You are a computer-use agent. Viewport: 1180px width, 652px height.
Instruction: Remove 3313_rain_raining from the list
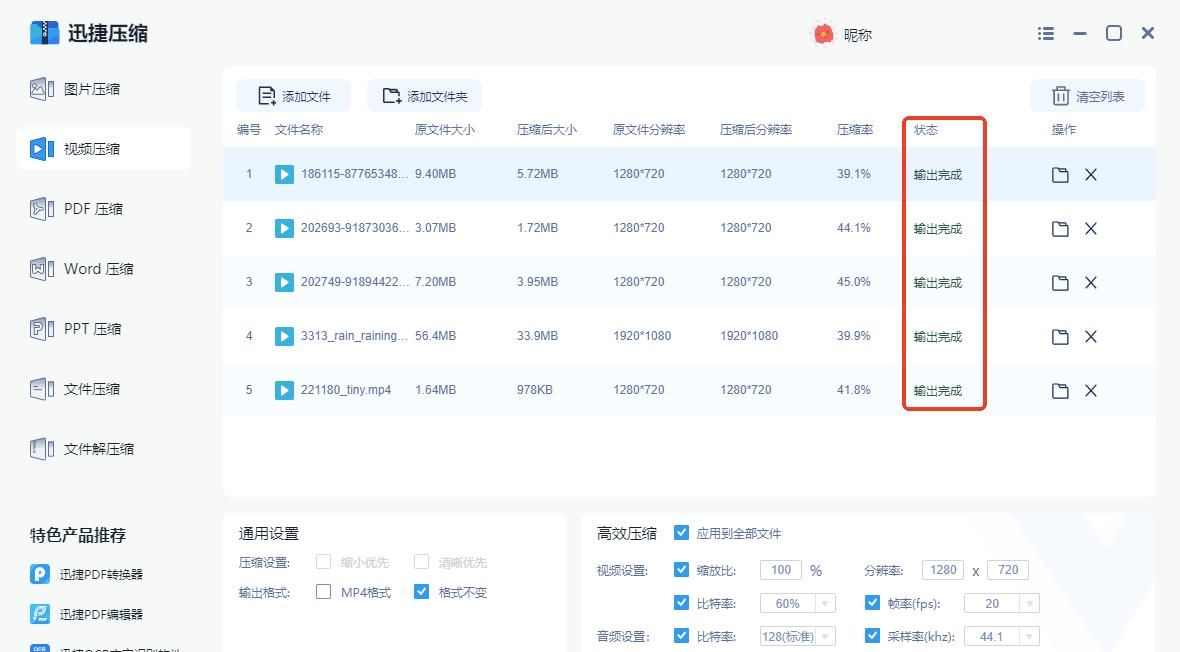pos(1091,336)
